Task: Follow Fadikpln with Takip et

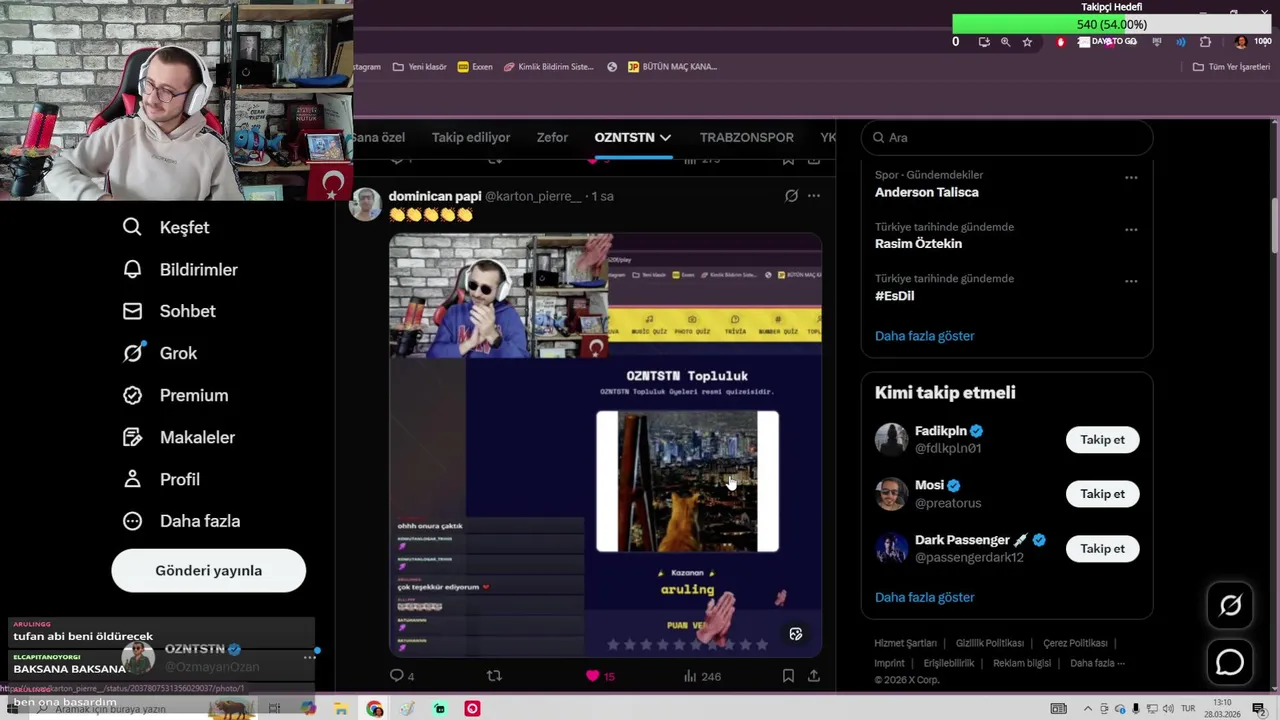Action: point(1102,439)
